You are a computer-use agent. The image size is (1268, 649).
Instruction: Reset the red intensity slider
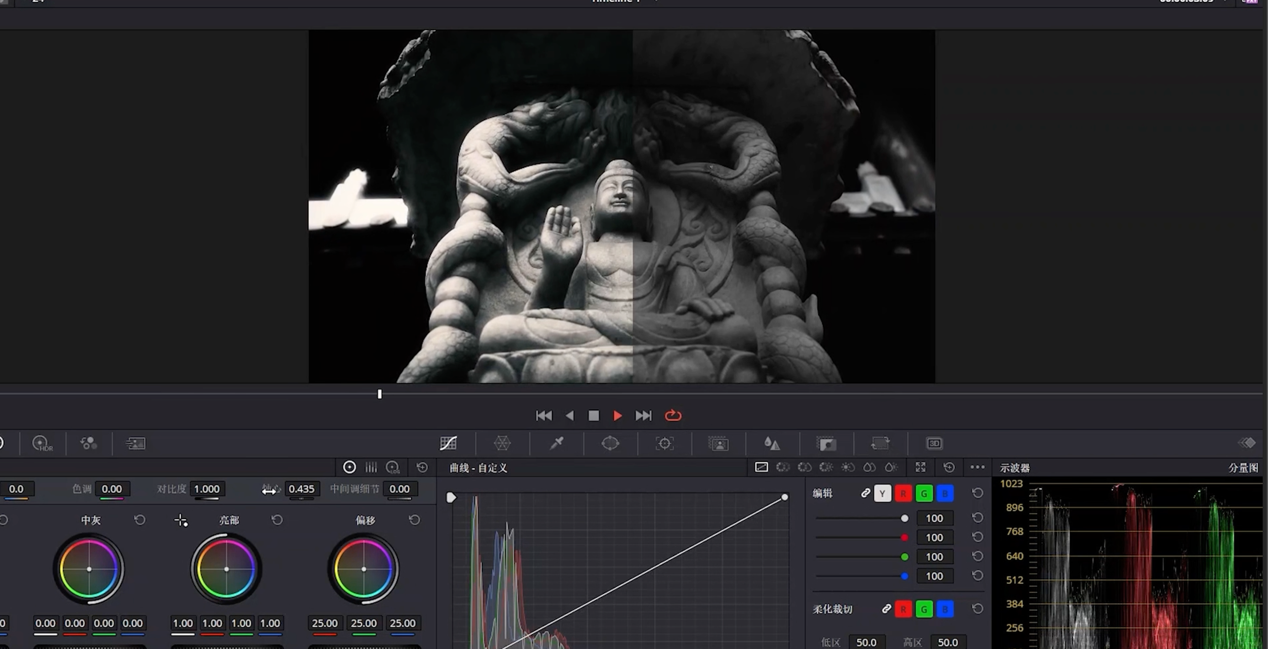pos(977,537)
